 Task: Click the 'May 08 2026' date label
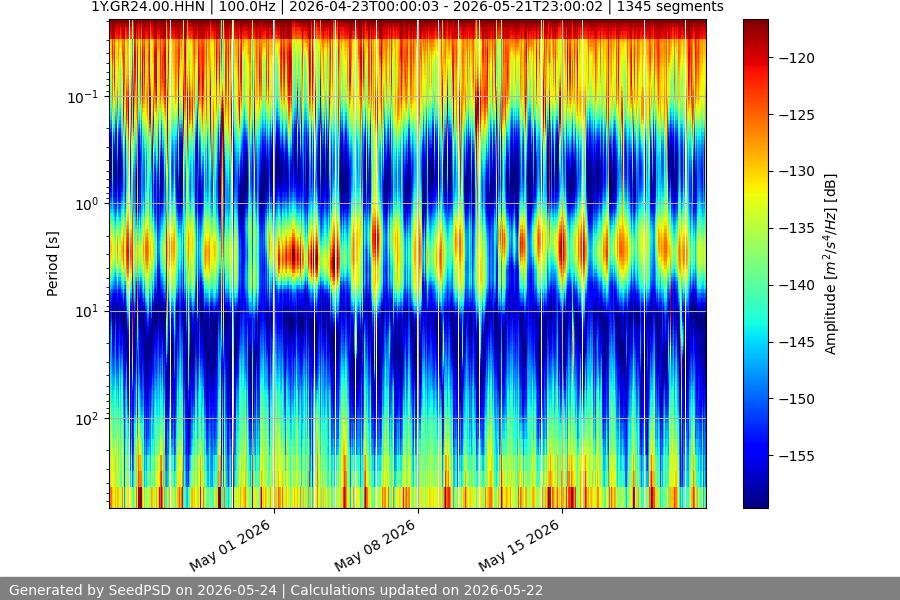pos(375,545)
